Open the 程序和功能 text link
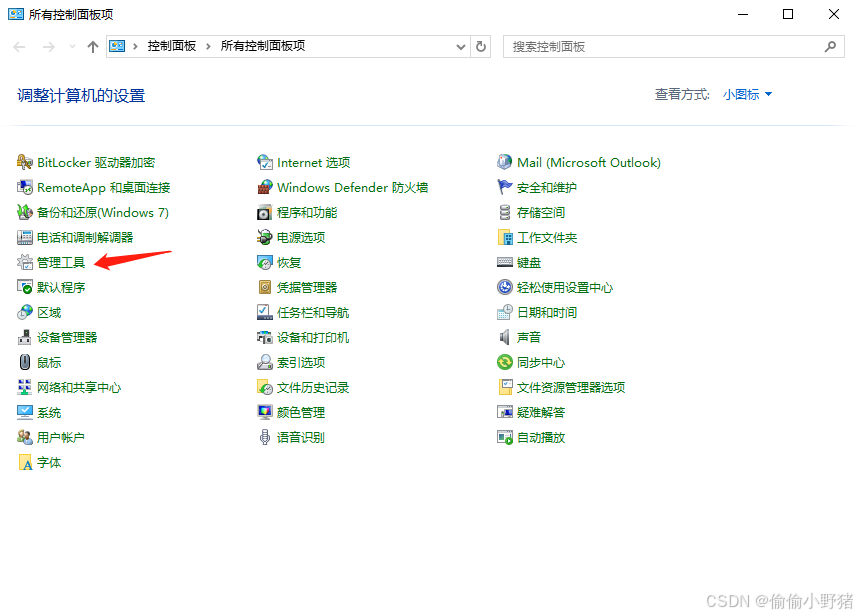Viewport: 857px width, 616px height. (x=307, y=213)
